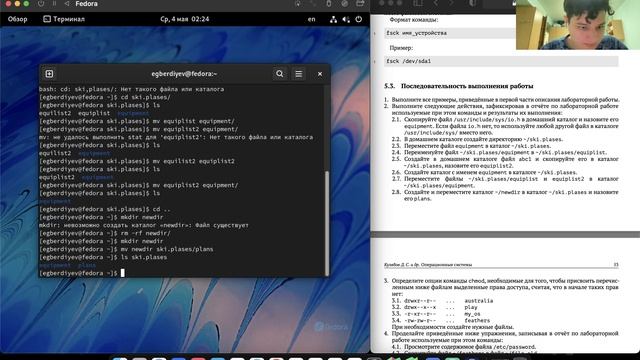
Task: Click the VM power button in Fedora title bar
Action: (41, 4)
